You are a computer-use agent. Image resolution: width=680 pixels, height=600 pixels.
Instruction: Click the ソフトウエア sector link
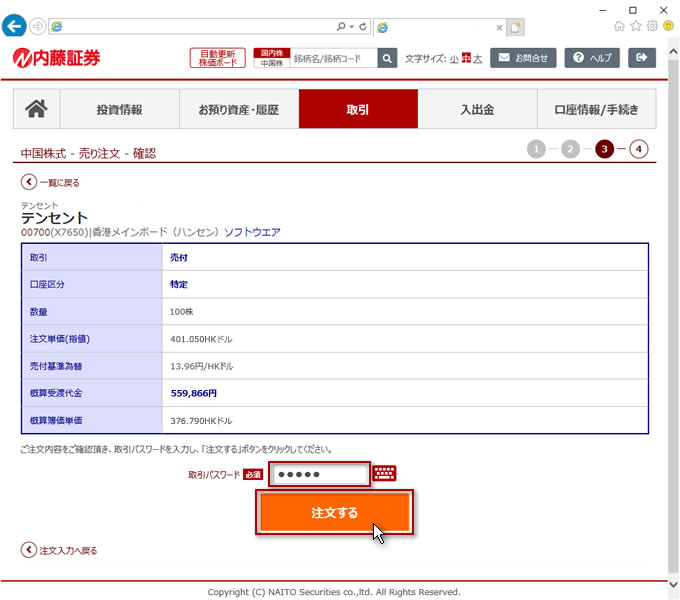point(252,232)
